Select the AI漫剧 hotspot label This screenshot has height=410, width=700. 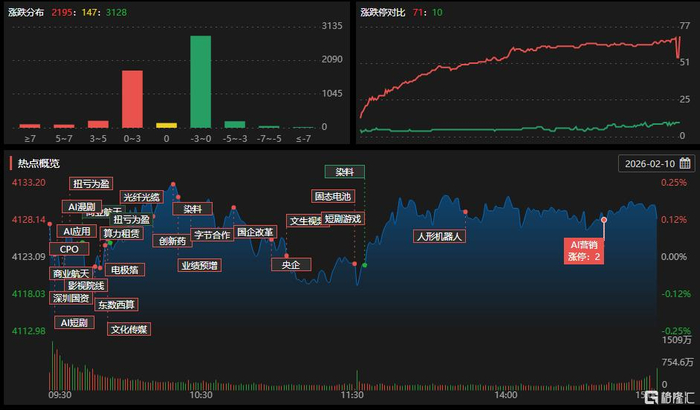82,207
